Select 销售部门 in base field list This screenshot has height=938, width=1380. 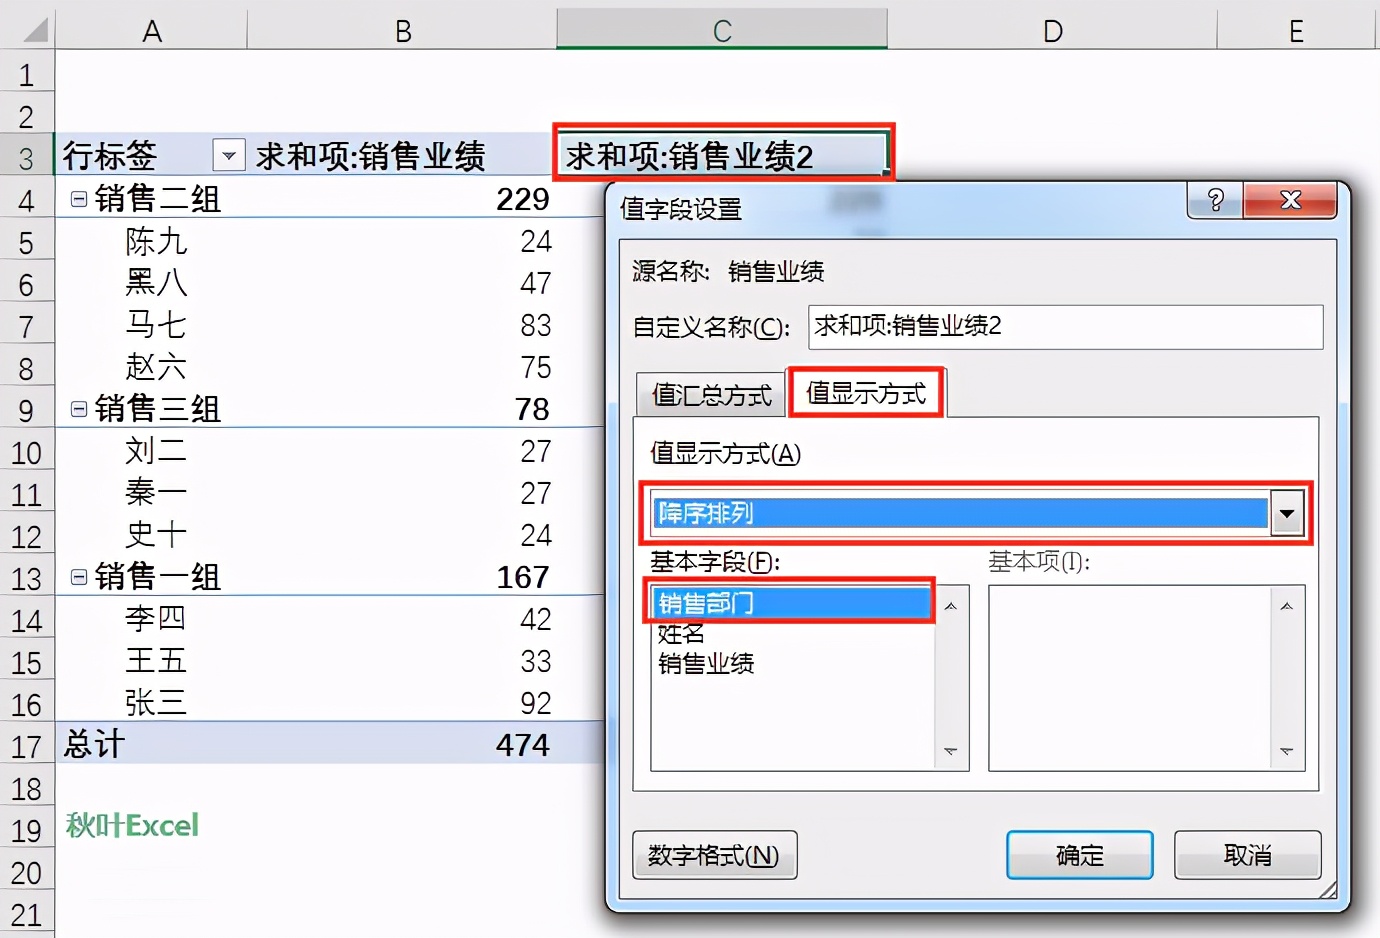[x=791, y=602]
